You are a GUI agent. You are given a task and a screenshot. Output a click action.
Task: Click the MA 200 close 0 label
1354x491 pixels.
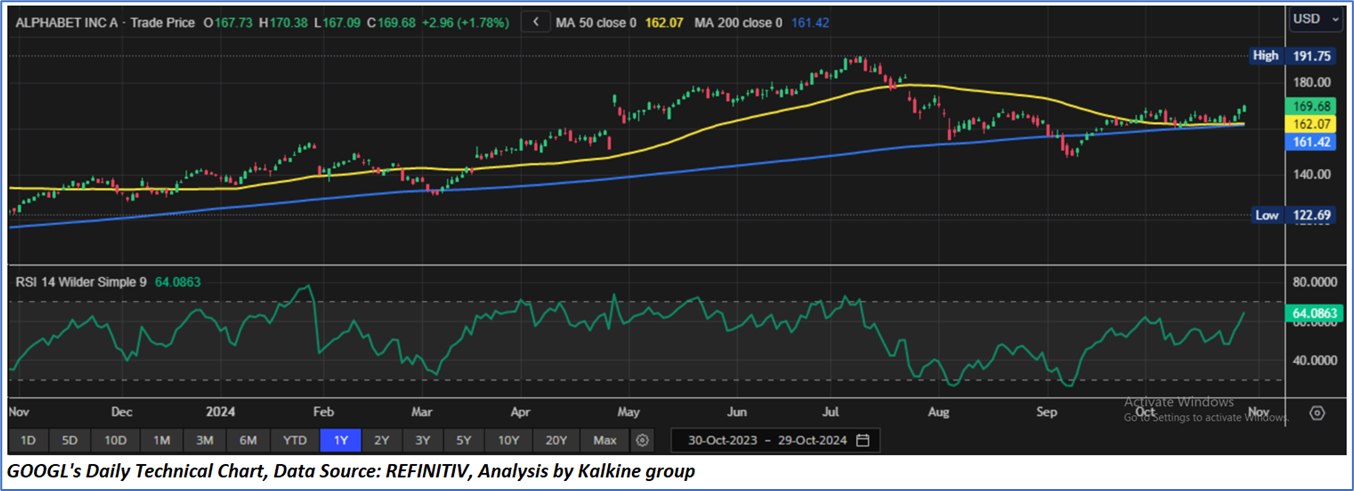coord(739,22)
